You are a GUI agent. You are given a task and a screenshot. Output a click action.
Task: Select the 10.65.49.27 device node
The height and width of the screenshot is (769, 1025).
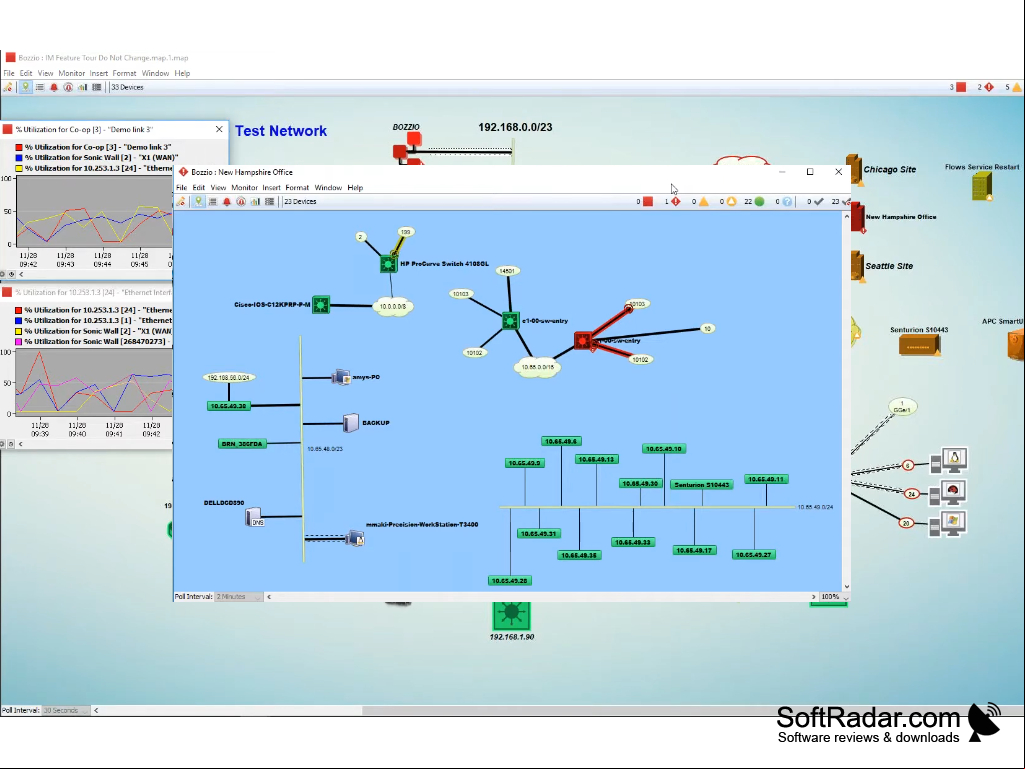(x=754, y=555)
